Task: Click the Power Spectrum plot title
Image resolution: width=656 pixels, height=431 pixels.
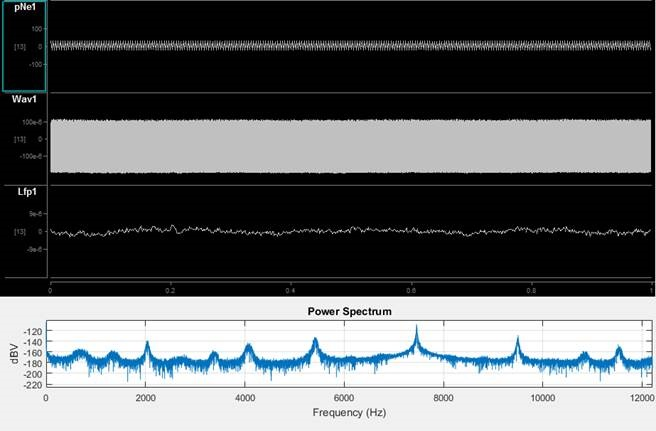Action: [349, 312]
